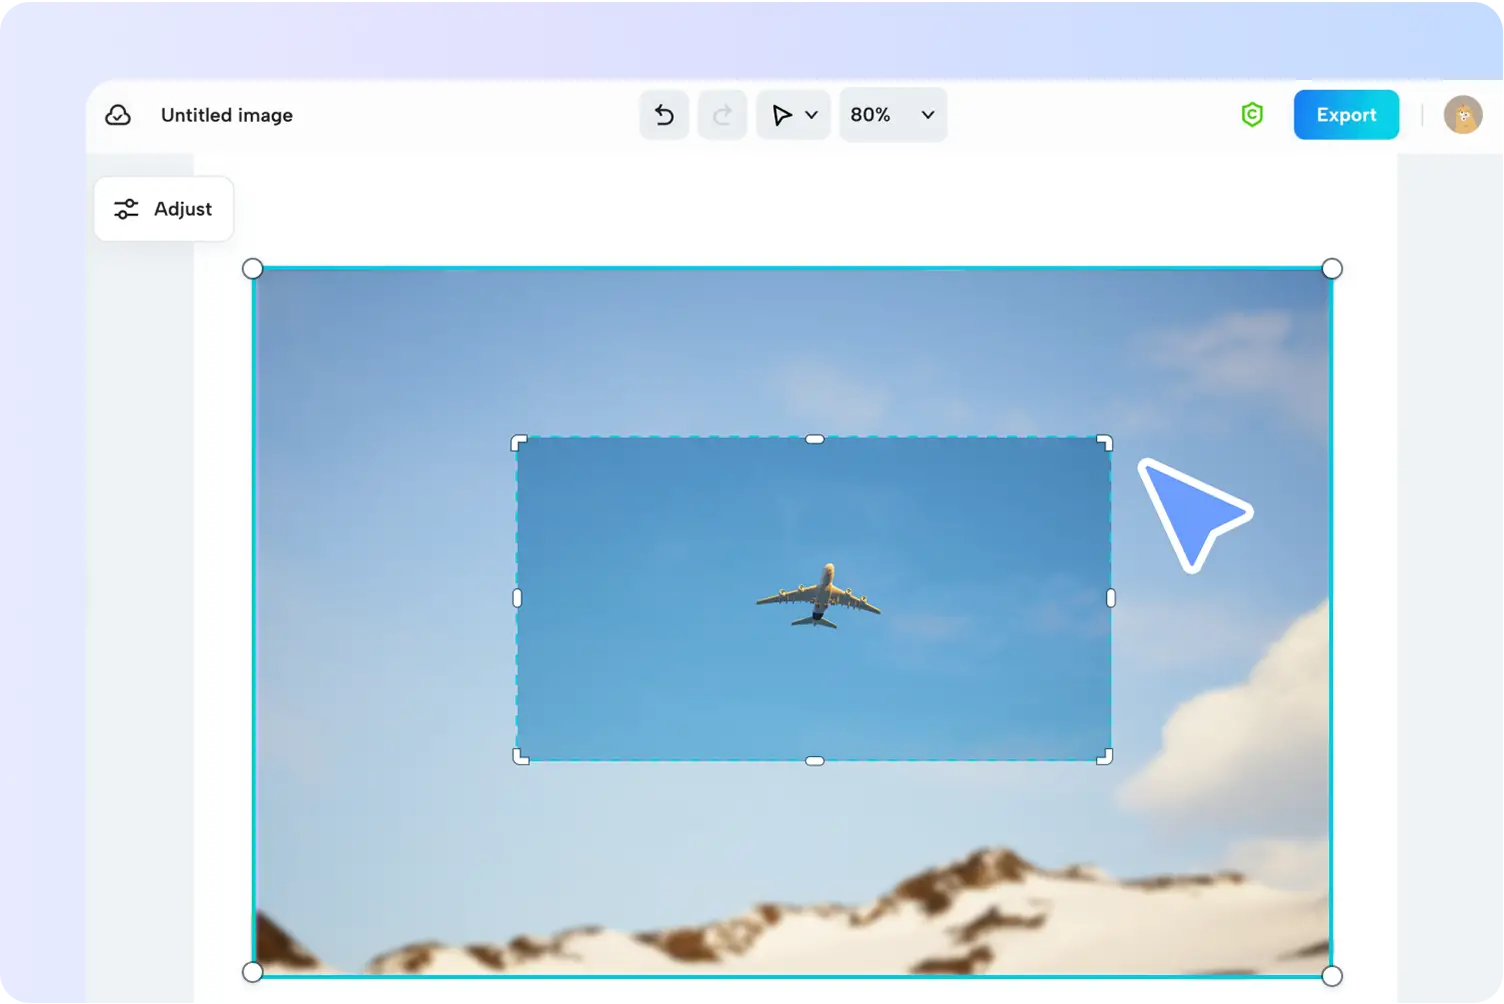This screenshot has width=1504, height=1004.
Task: Click the top-left circular resize handle
Action: point(253,268)
